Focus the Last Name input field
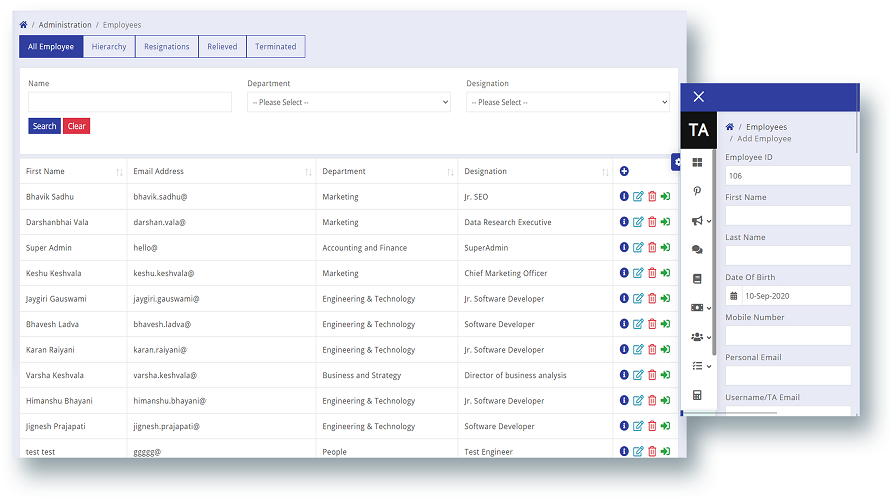Viewport: 890px width, 500px height. tap(788, 255)
